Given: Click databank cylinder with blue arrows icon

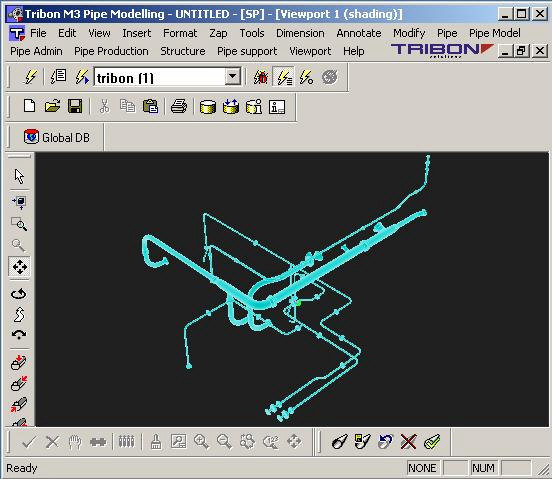Looking at the screenshot, I should 231,106.
